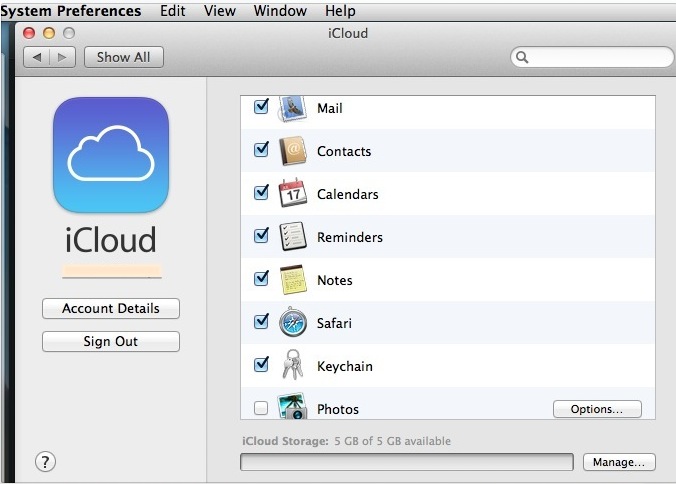
Task: Enable the Photos checkbox
Action: [x=261, y=408]
